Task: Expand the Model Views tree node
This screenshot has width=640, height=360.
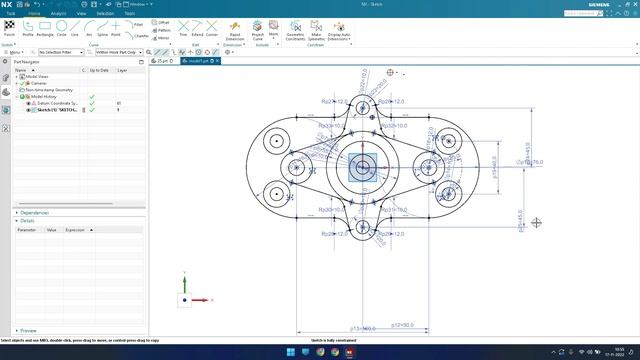Action: click(x=17, y=77)
